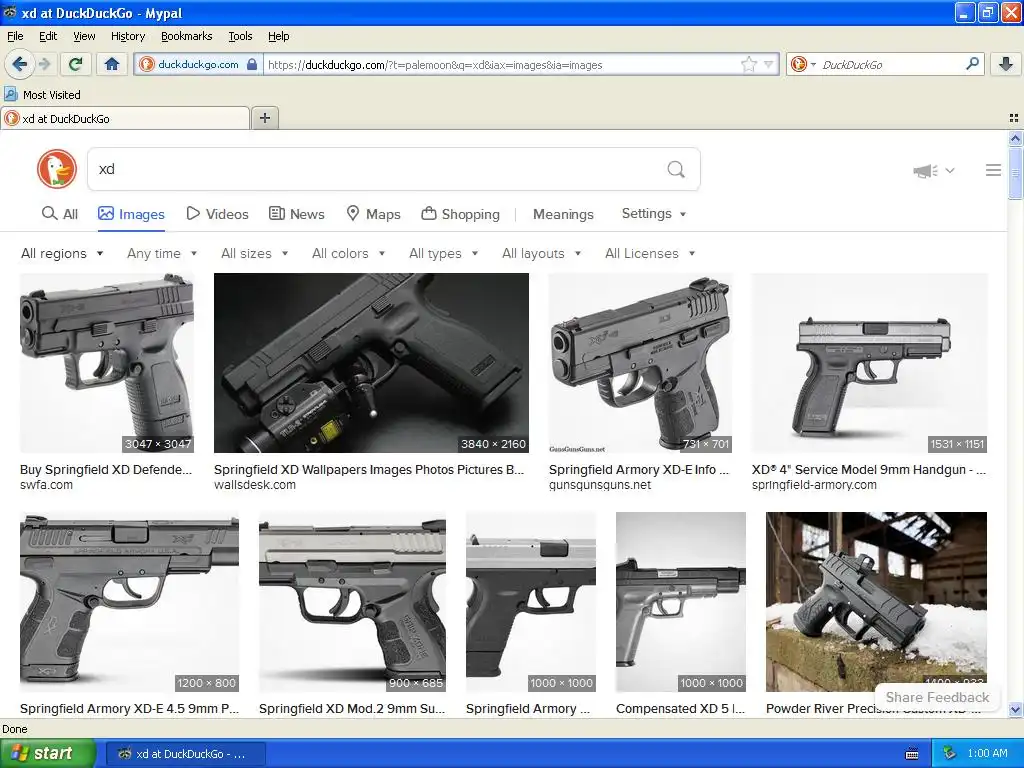
Task: Open the Powder River Precision snow thumbnail
Action: pos(876,602)
